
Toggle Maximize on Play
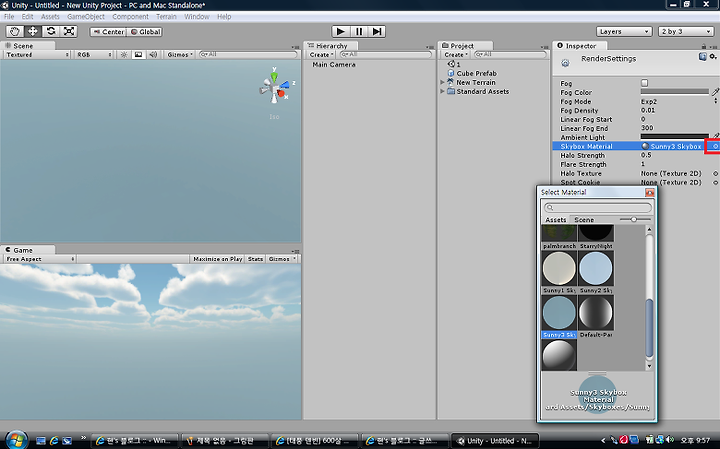[x=217, y=259]
